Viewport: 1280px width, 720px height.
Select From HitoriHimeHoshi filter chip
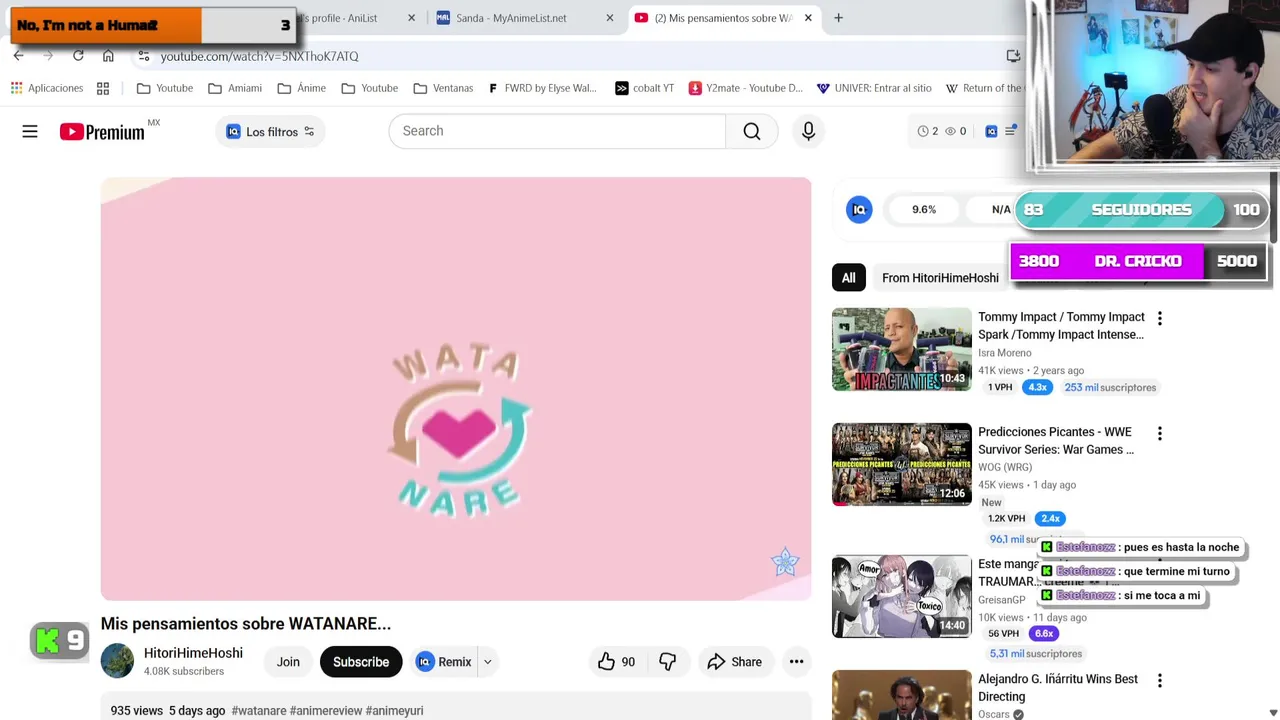tap(940, 278)
